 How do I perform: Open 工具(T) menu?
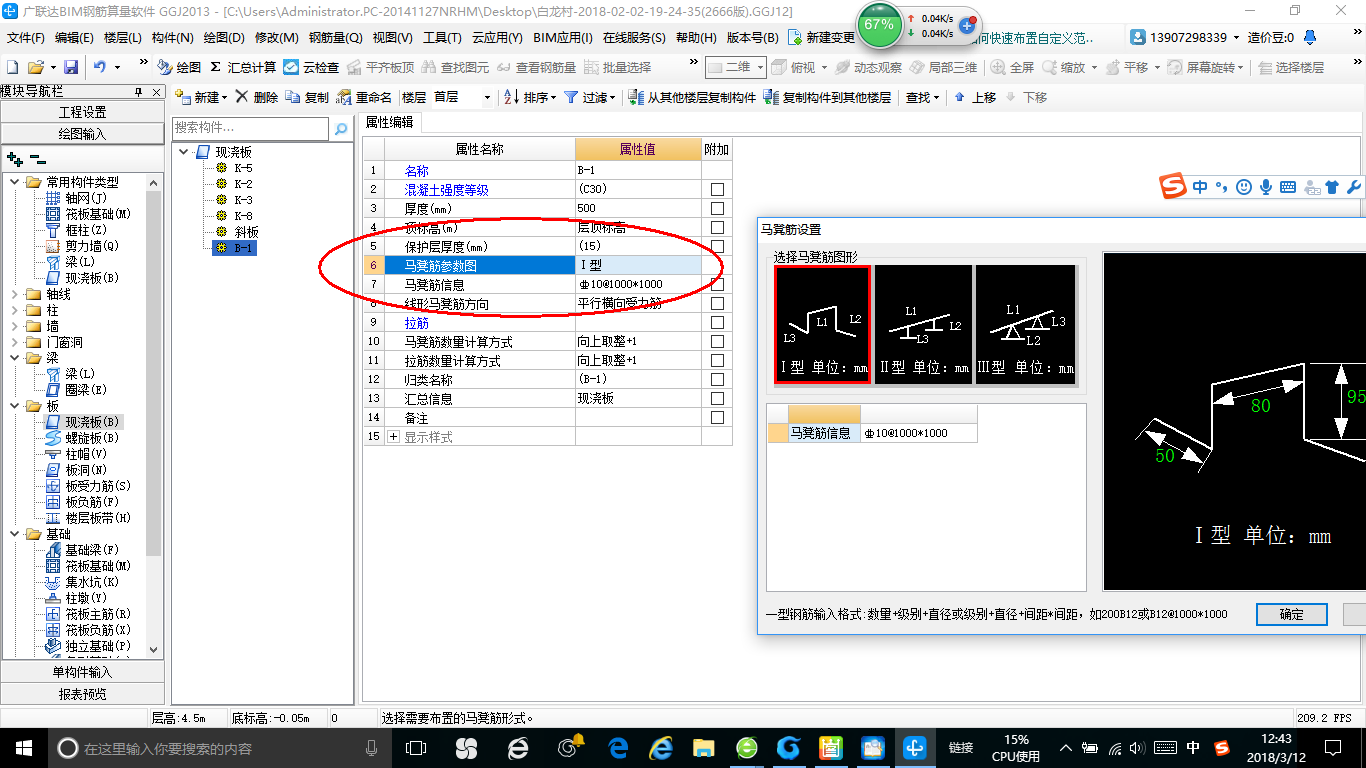442,38
